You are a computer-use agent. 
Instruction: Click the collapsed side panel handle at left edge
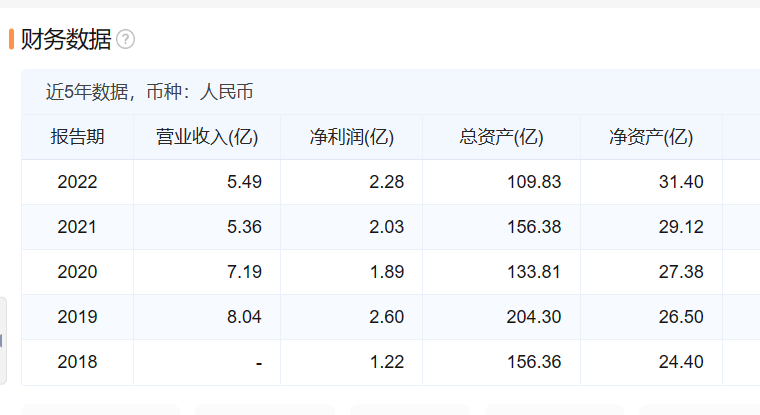click(3, 340)
